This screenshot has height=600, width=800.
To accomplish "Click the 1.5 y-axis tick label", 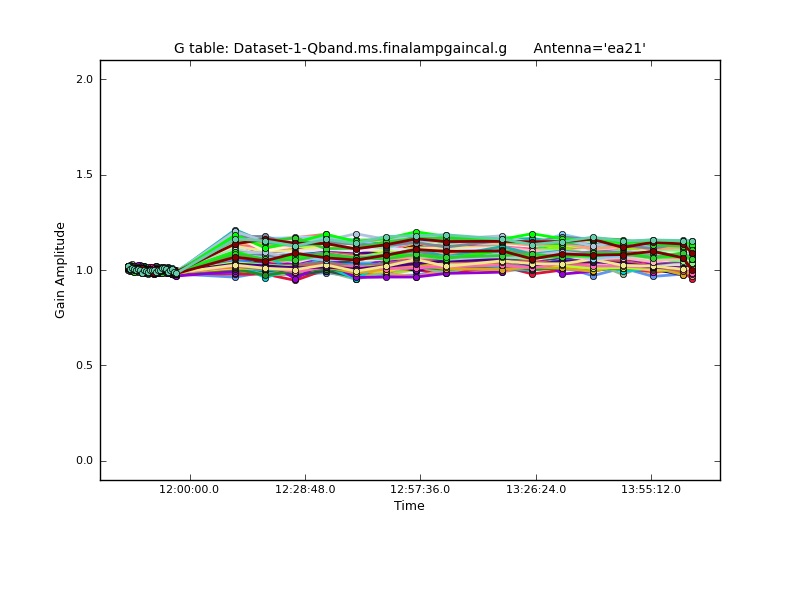I will click(x=85, y=175).
